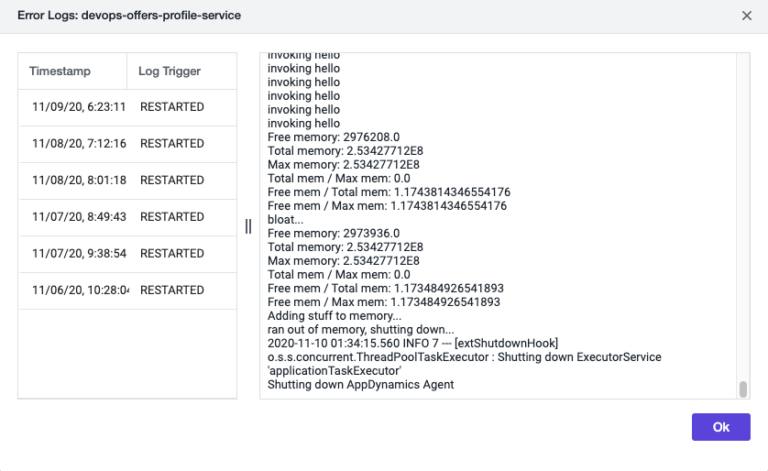
Task: Close the Error Logs dialog with X
Action: pyautogui.click(x=746, y=16)
